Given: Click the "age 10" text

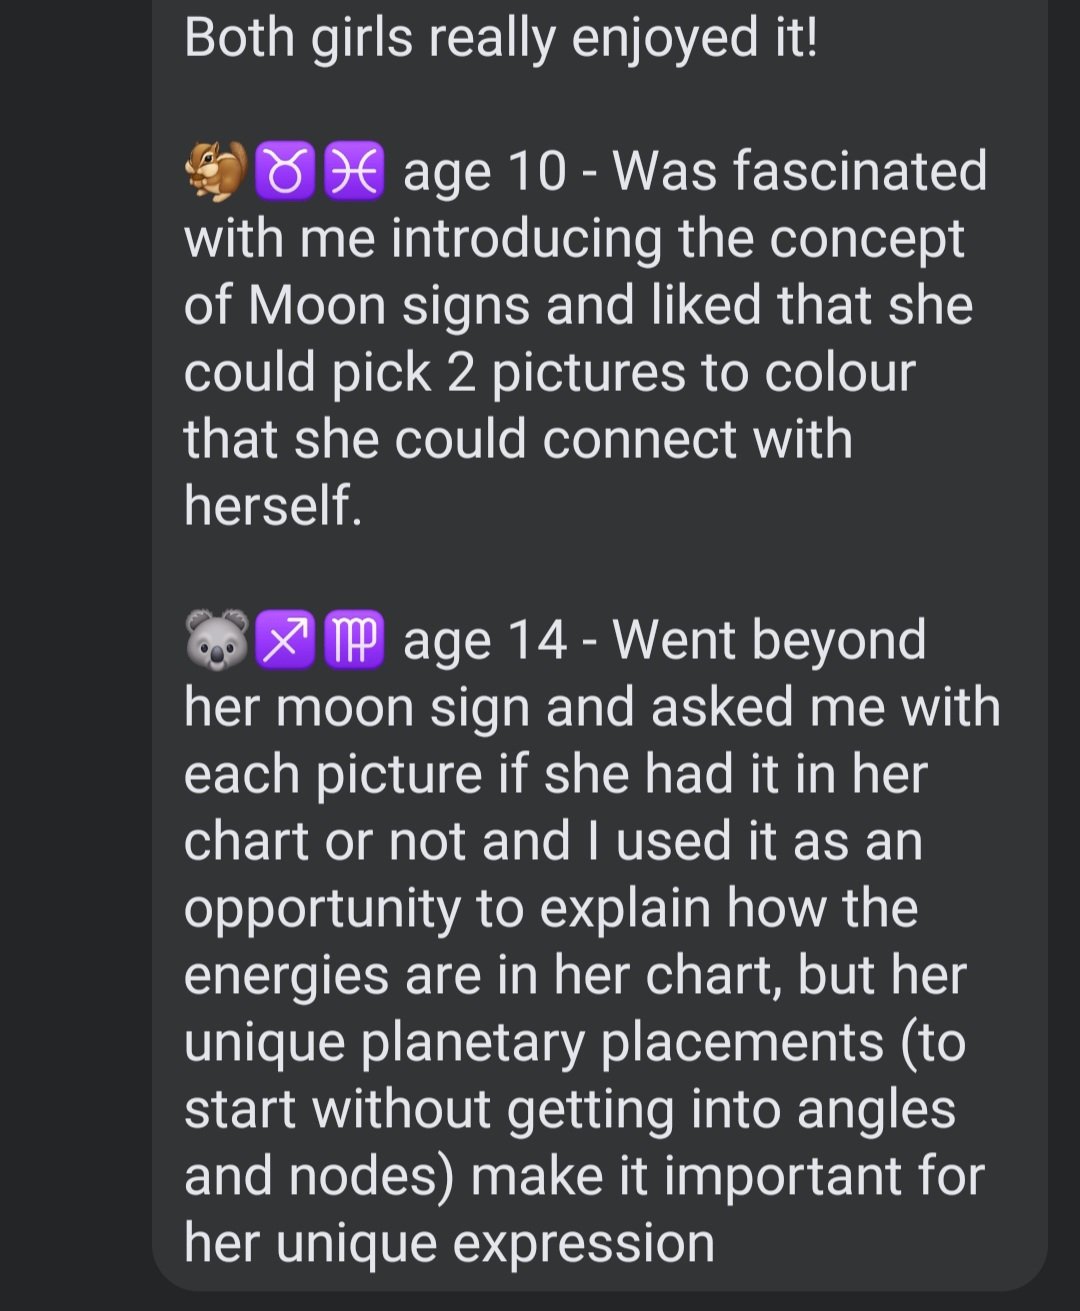Looking at the screenshot, I should coord(485,171).
